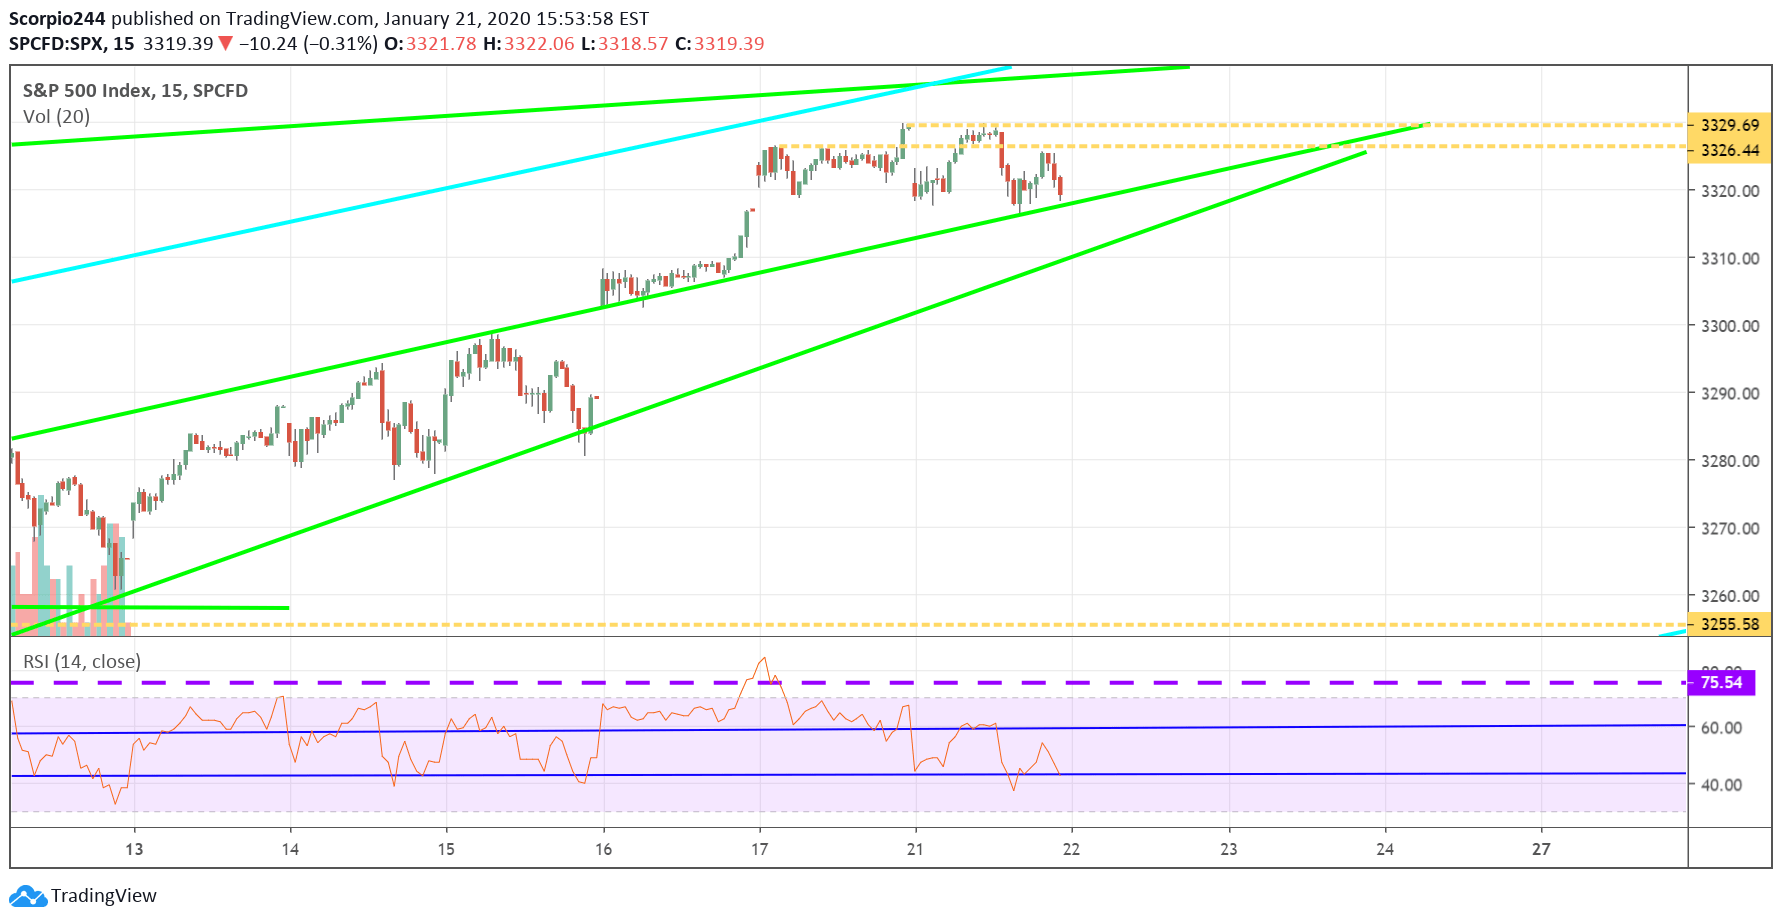Select the purple dashed RSI level line
Image resolution: width=1782 pixels, height=923 pixels.
pyautogui.click(x=848, y=683)
